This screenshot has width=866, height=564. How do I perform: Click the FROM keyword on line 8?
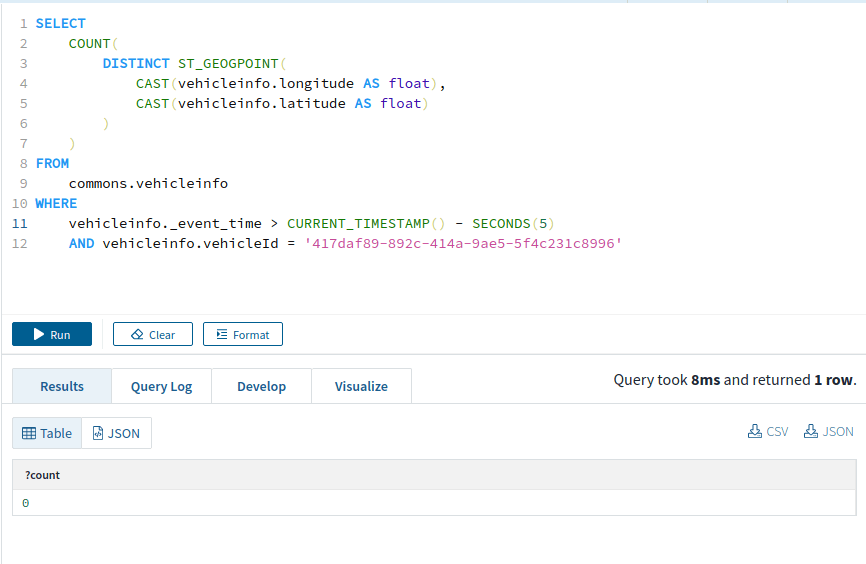52,164
